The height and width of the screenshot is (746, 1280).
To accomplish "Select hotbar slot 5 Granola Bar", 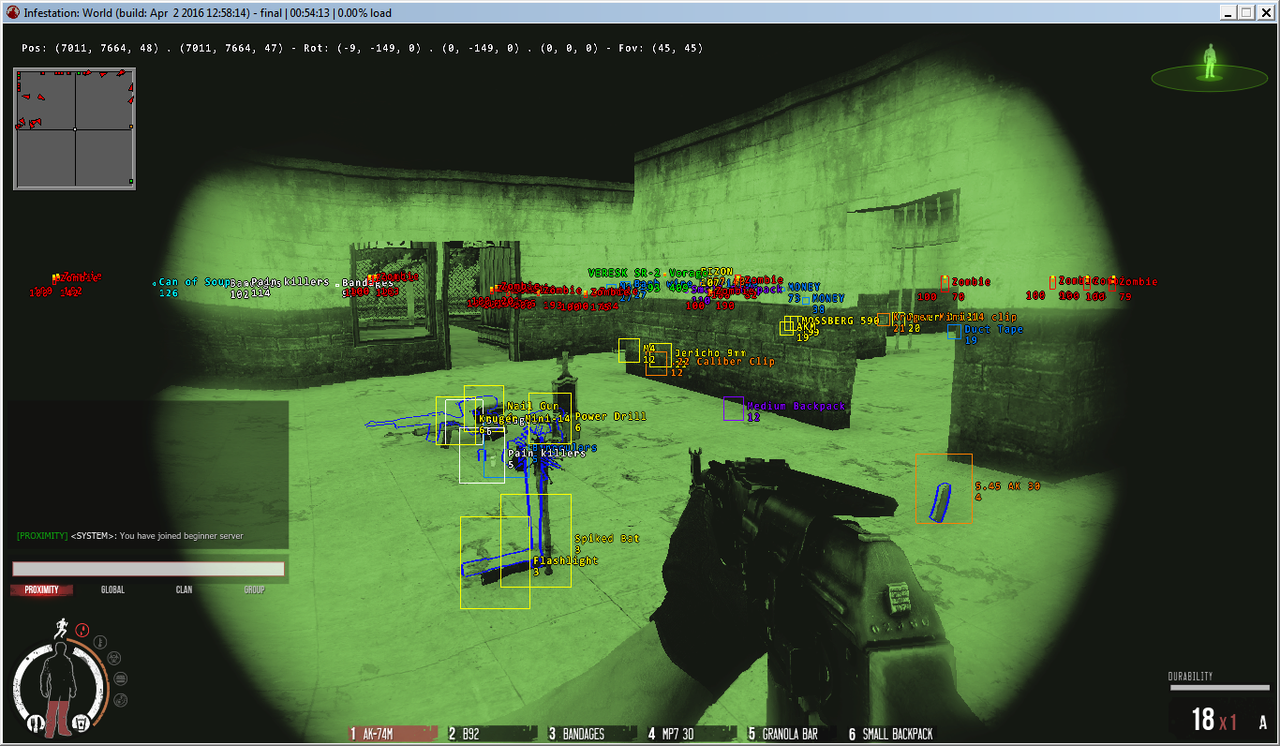I will coord(791,734).
